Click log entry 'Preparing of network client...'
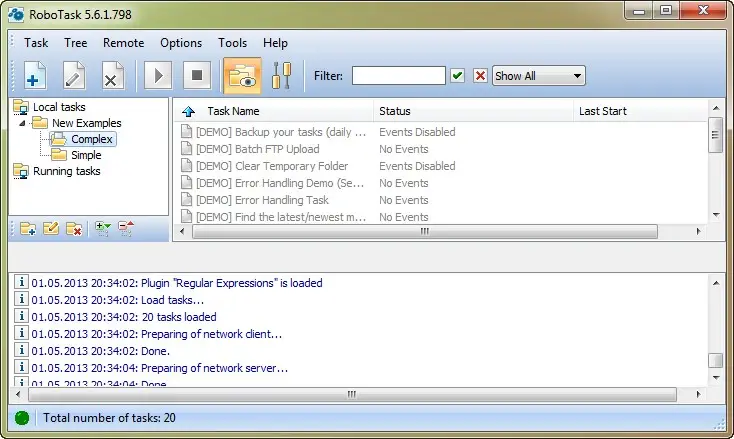Viewport: 734px width, 439px height. 157,334
